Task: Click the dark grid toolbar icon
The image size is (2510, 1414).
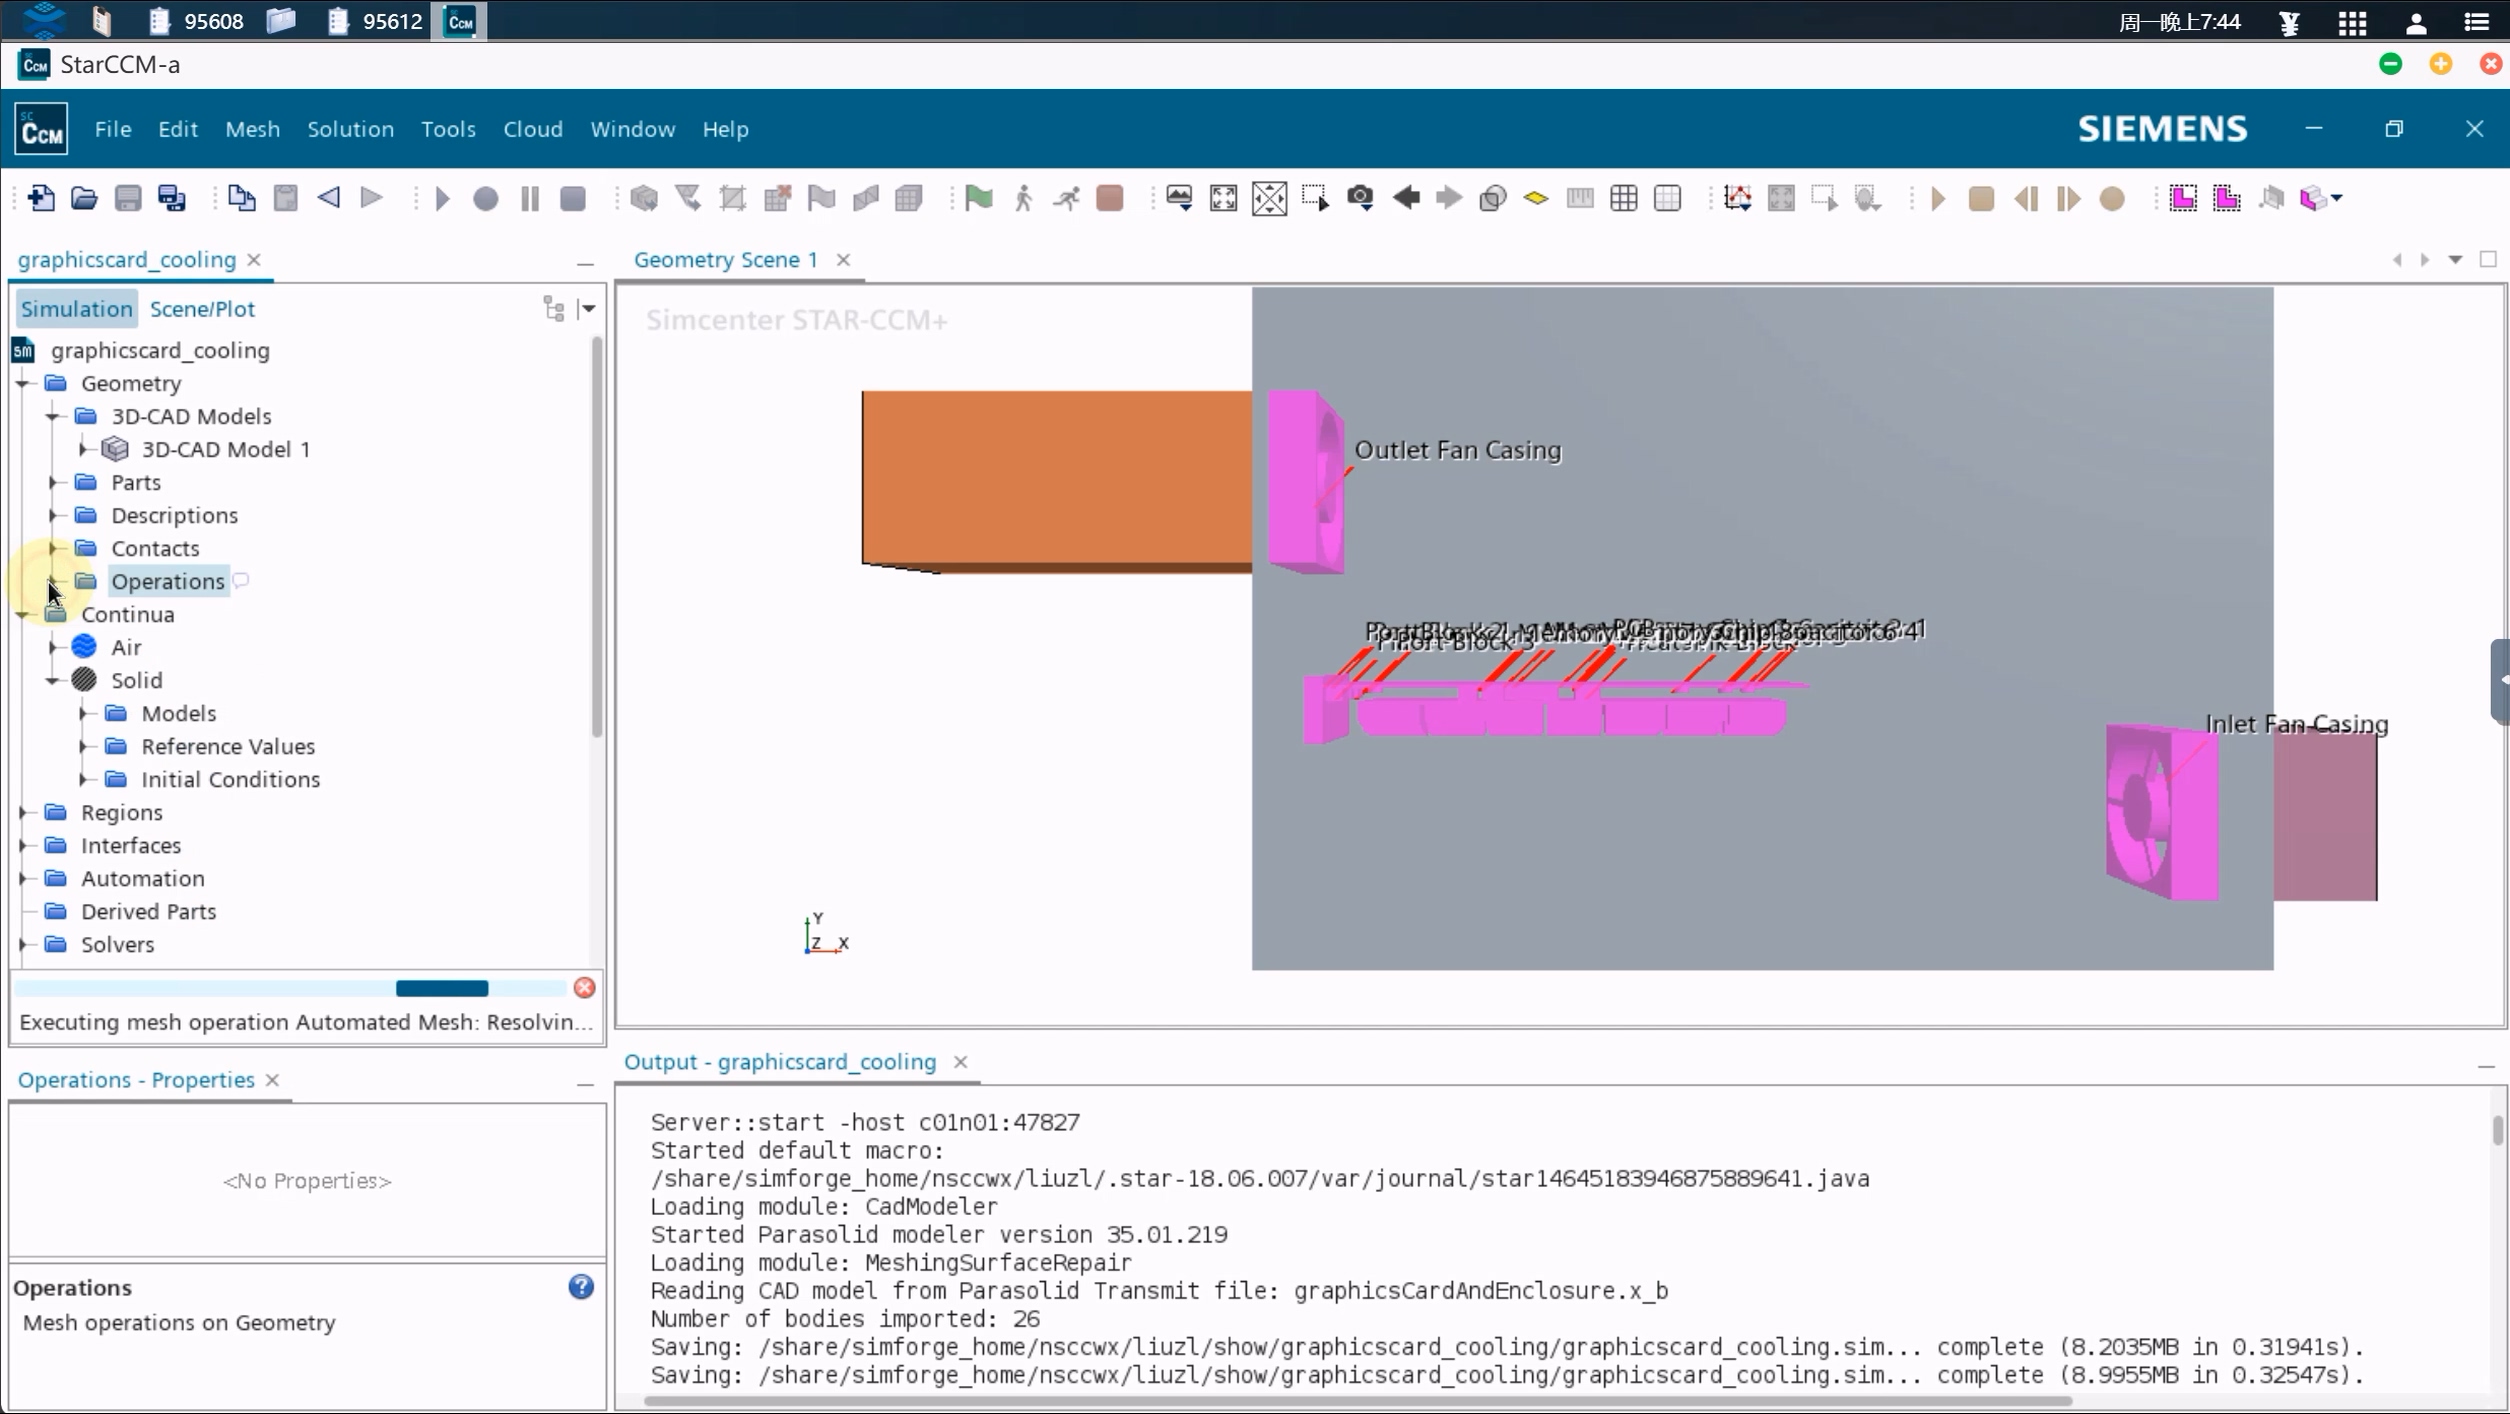Action: click(x=1624, y=198)
